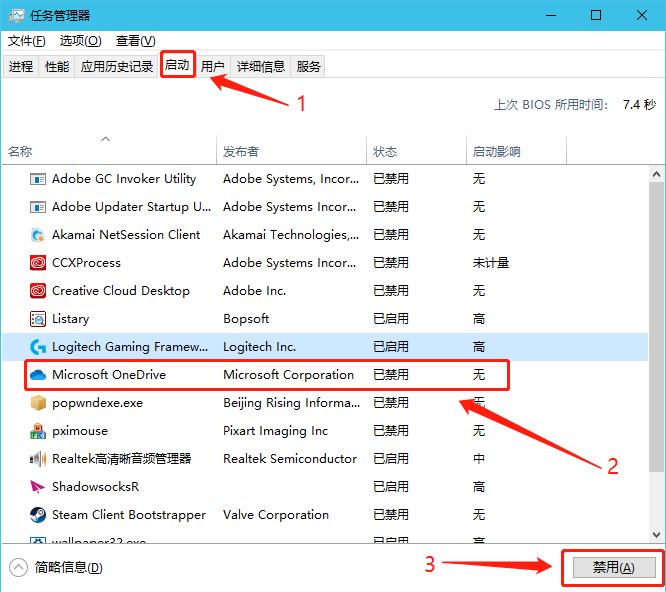Select the Listary row name
This screenshot has height=592, width=666.
71,319
